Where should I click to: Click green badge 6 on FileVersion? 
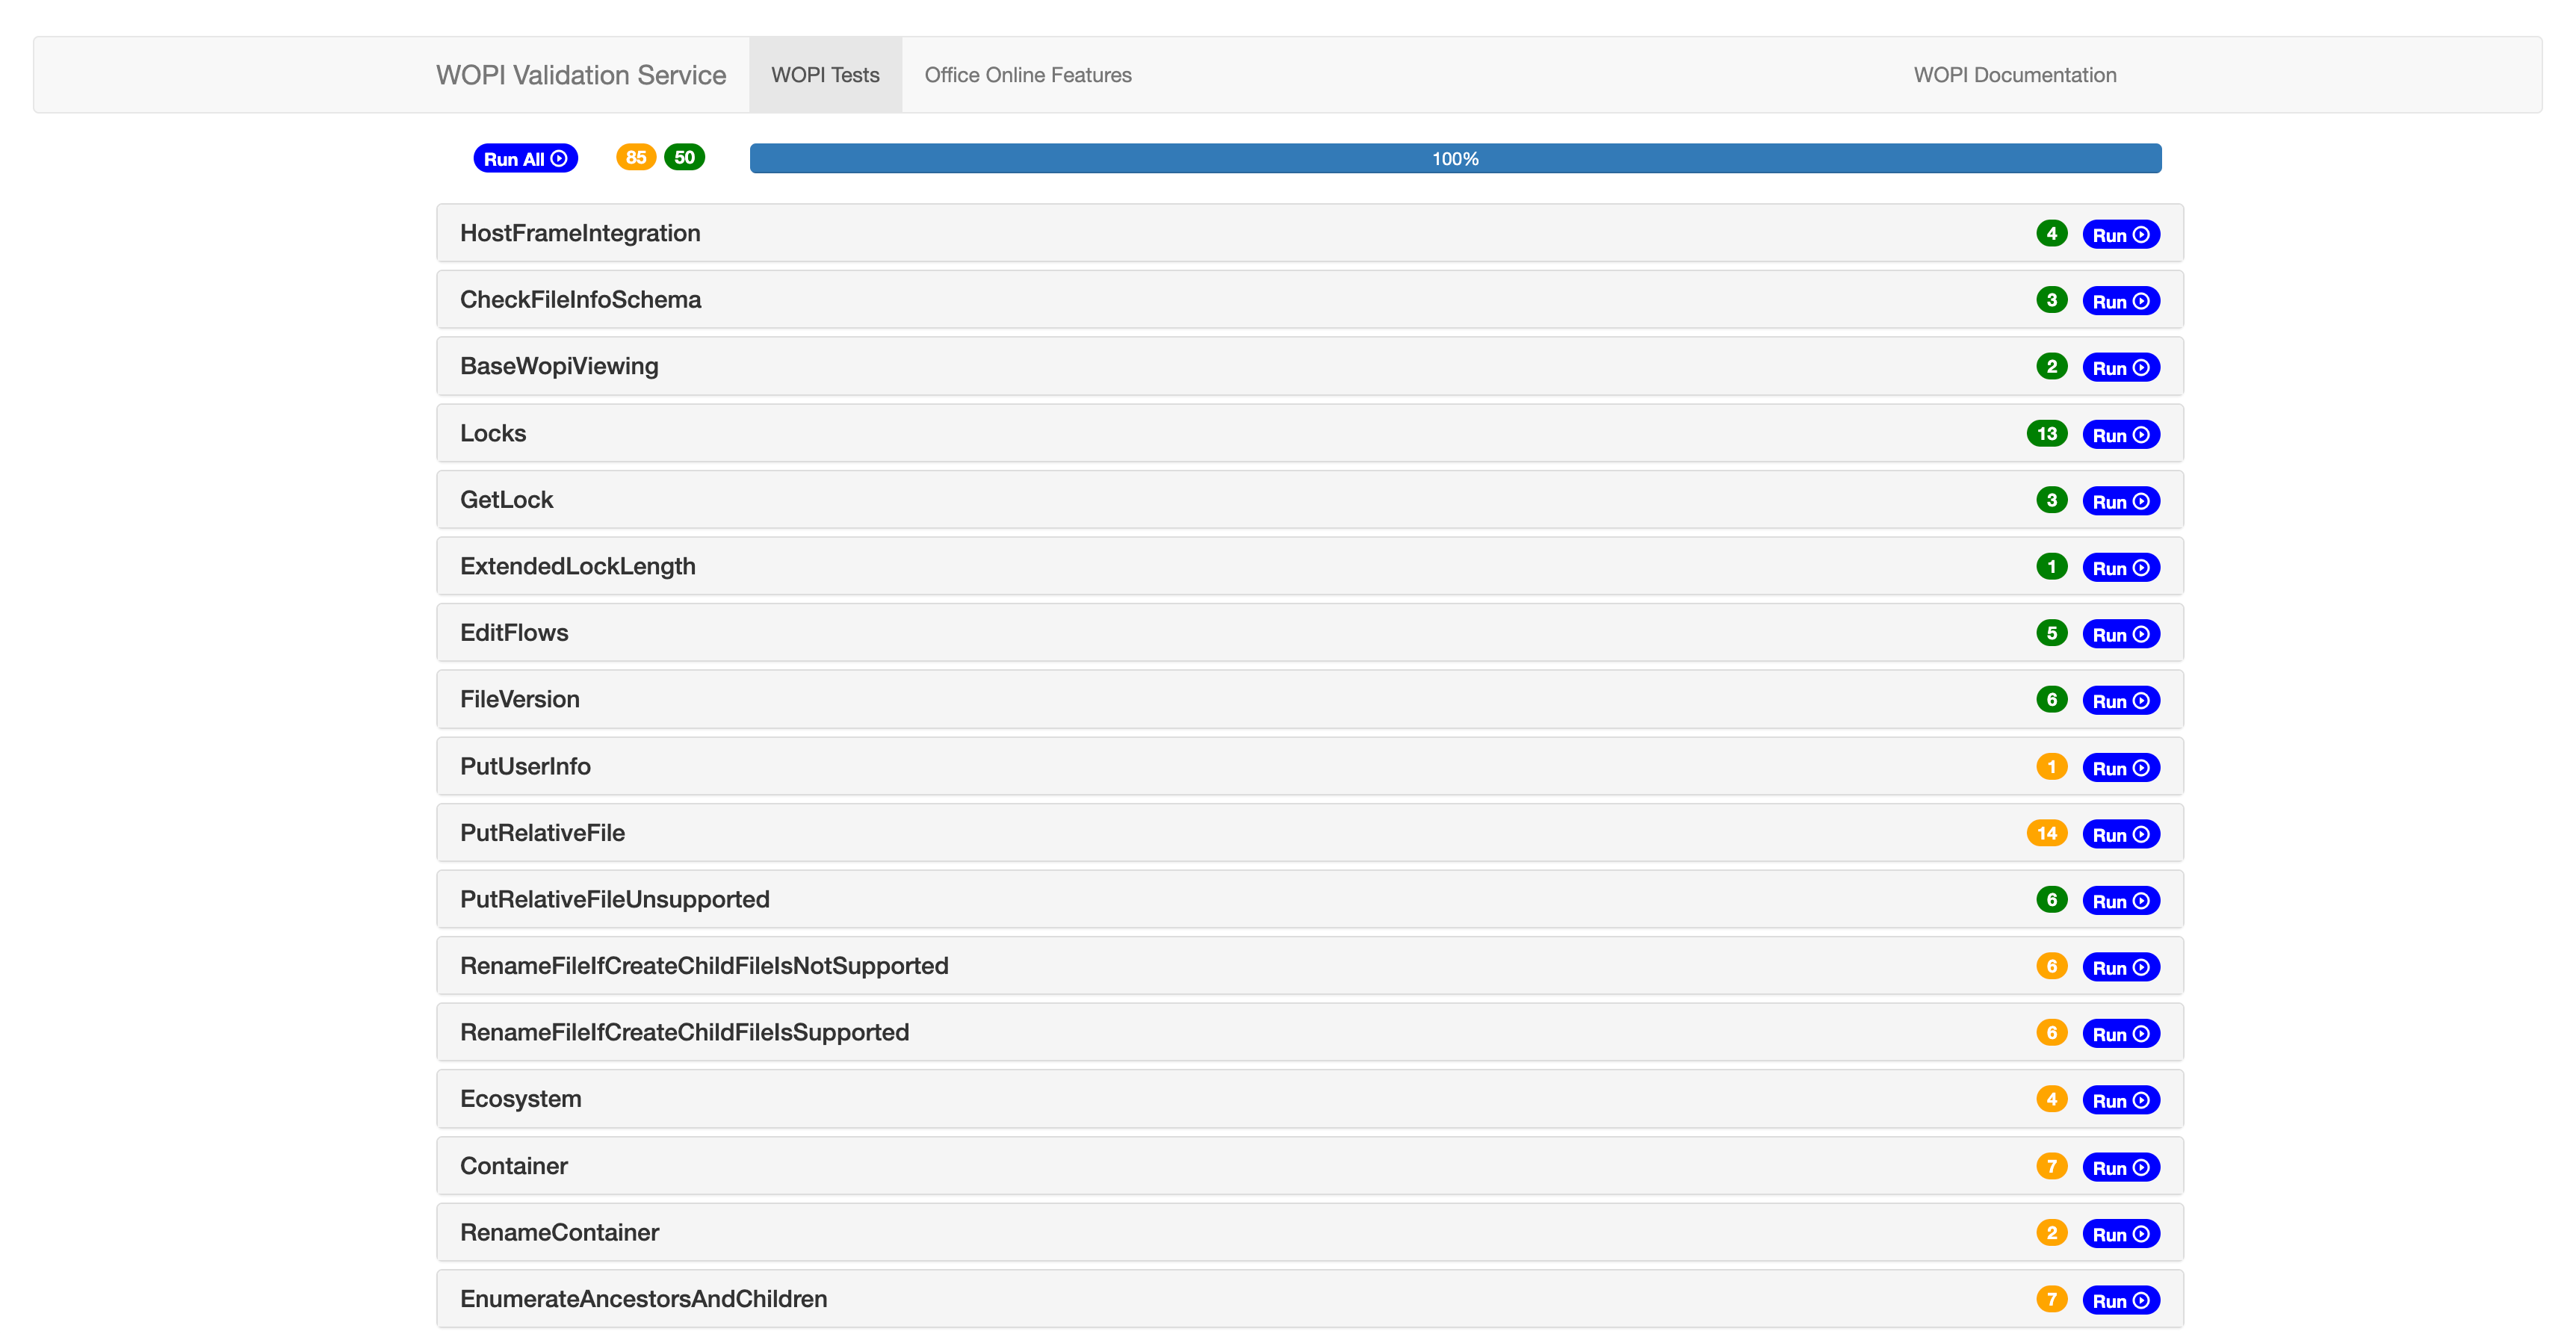(2051, 699)
